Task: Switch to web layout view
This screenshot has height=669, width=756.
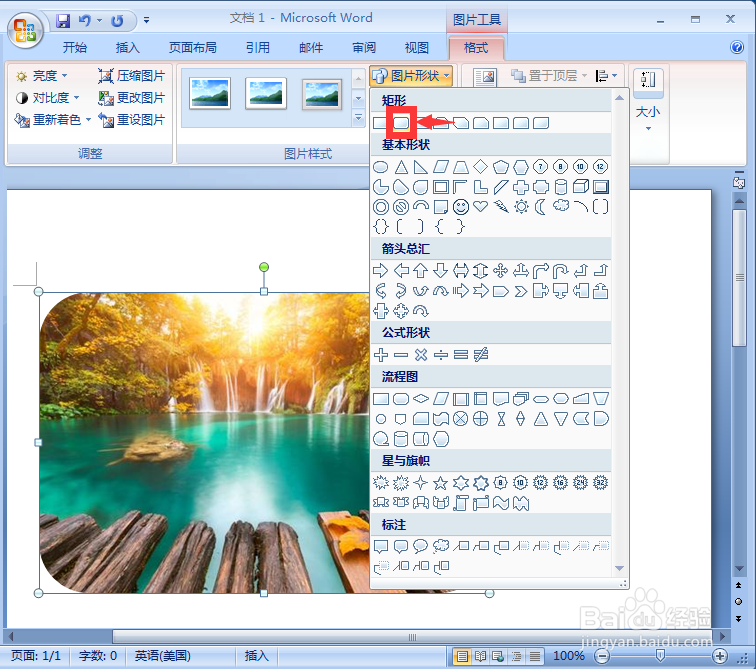Action: pyautogui.click(x=498, y=656)
